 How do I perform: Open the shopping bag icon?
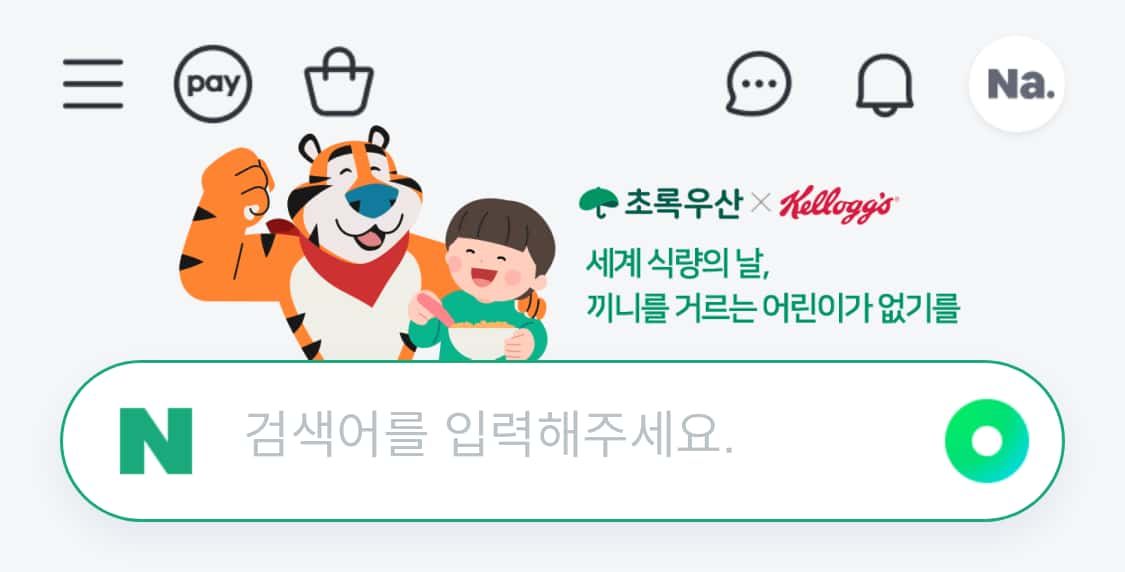click(x=339, y=83)
